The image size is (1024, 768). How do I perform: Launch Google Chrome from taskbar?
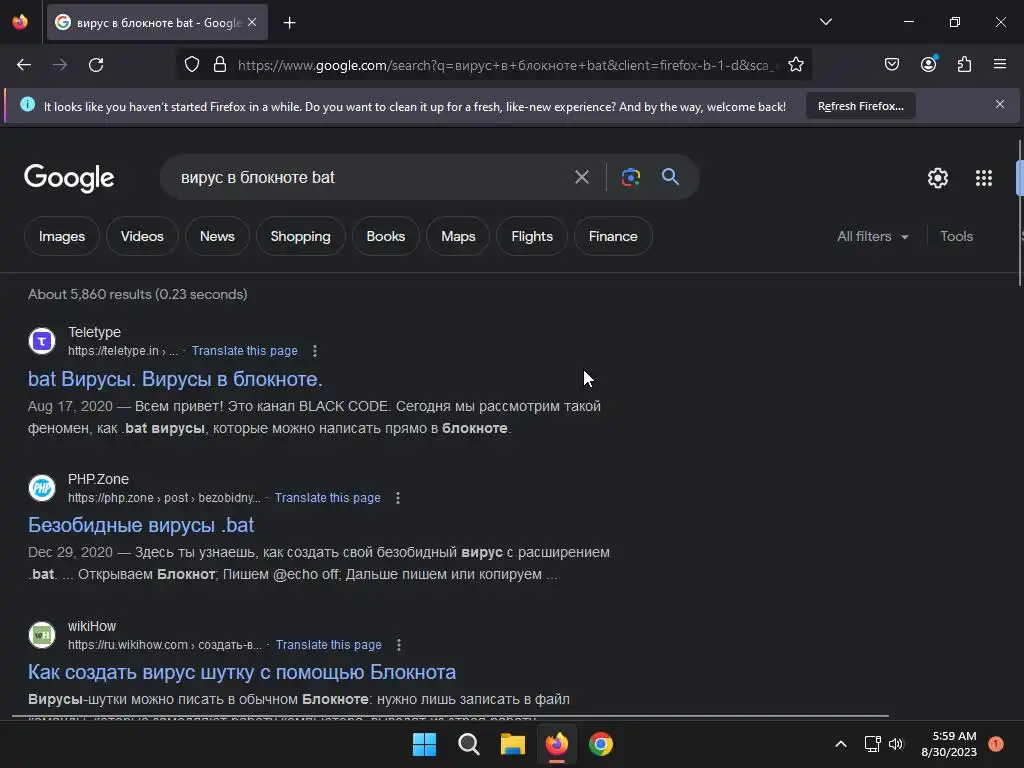tap(601, 744)
